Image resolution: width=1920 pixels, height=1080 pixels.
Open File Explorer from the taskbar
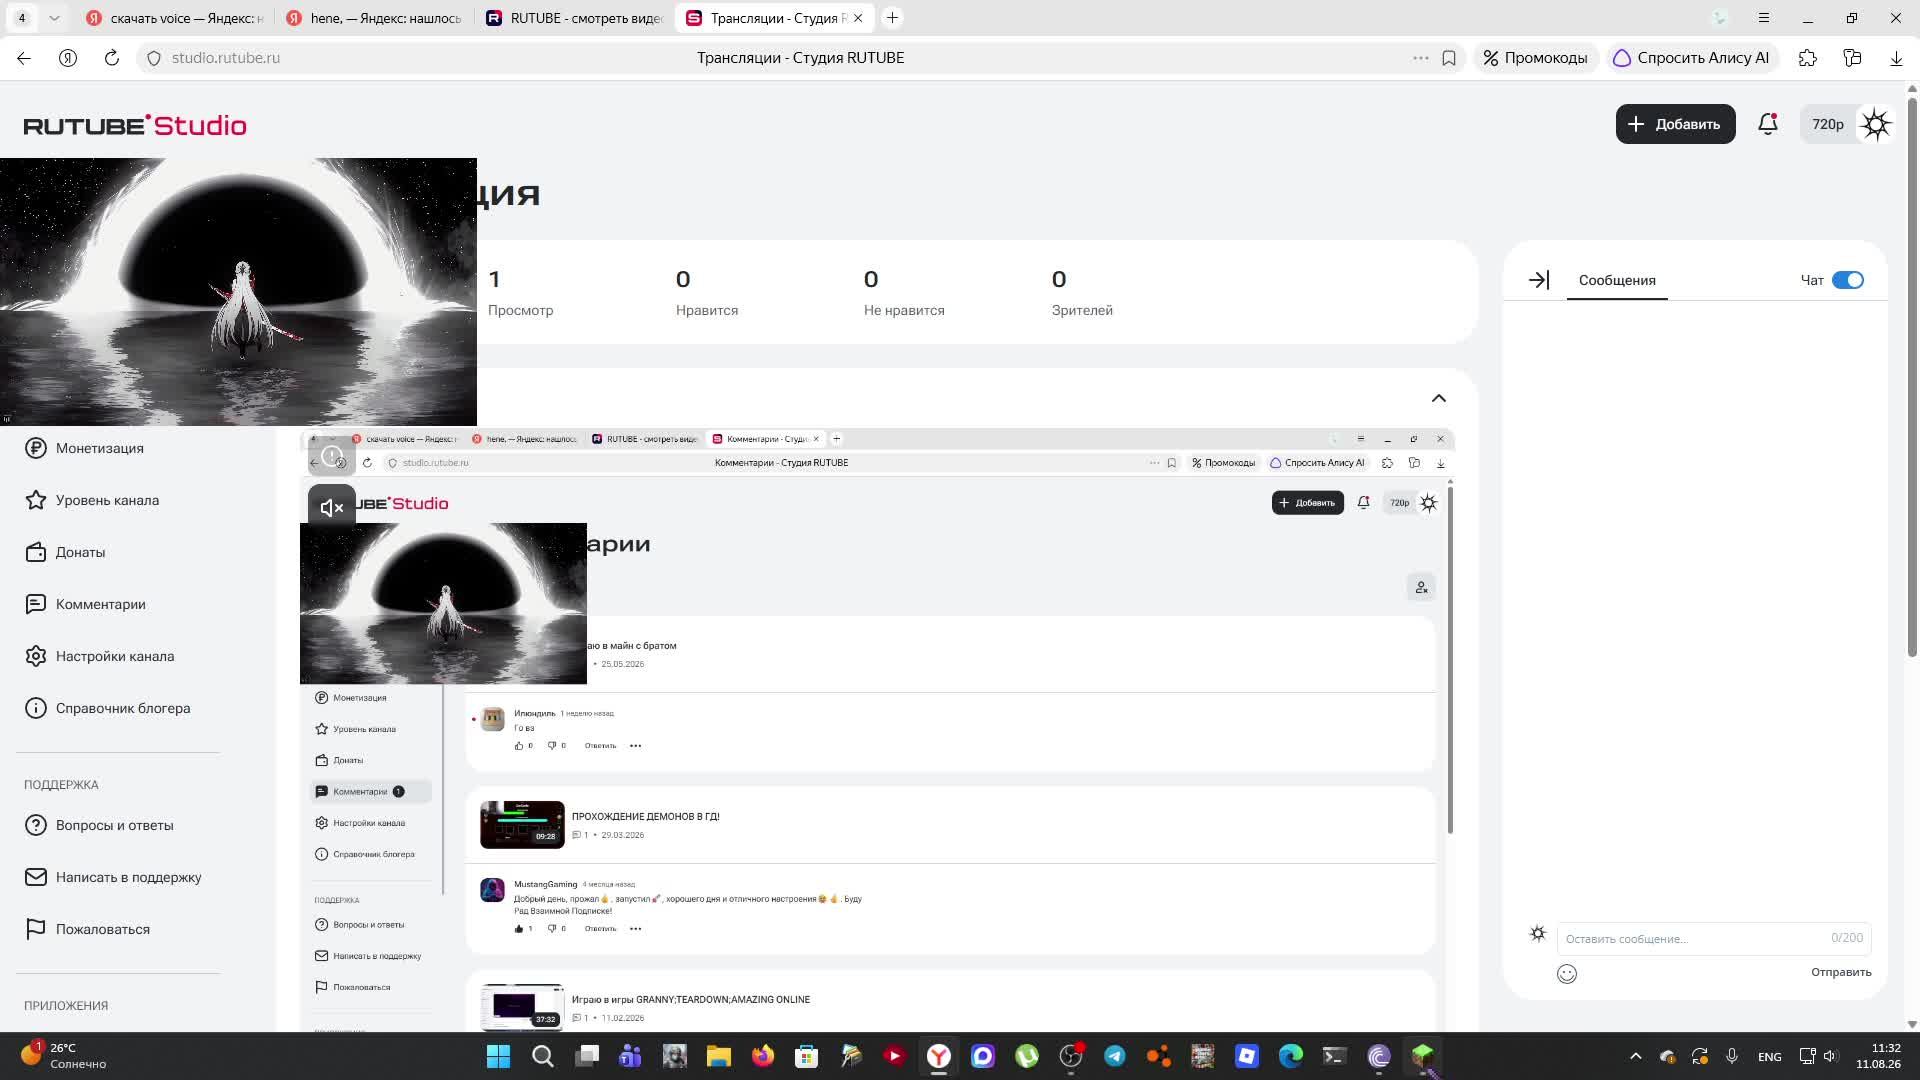(719, 1056)
